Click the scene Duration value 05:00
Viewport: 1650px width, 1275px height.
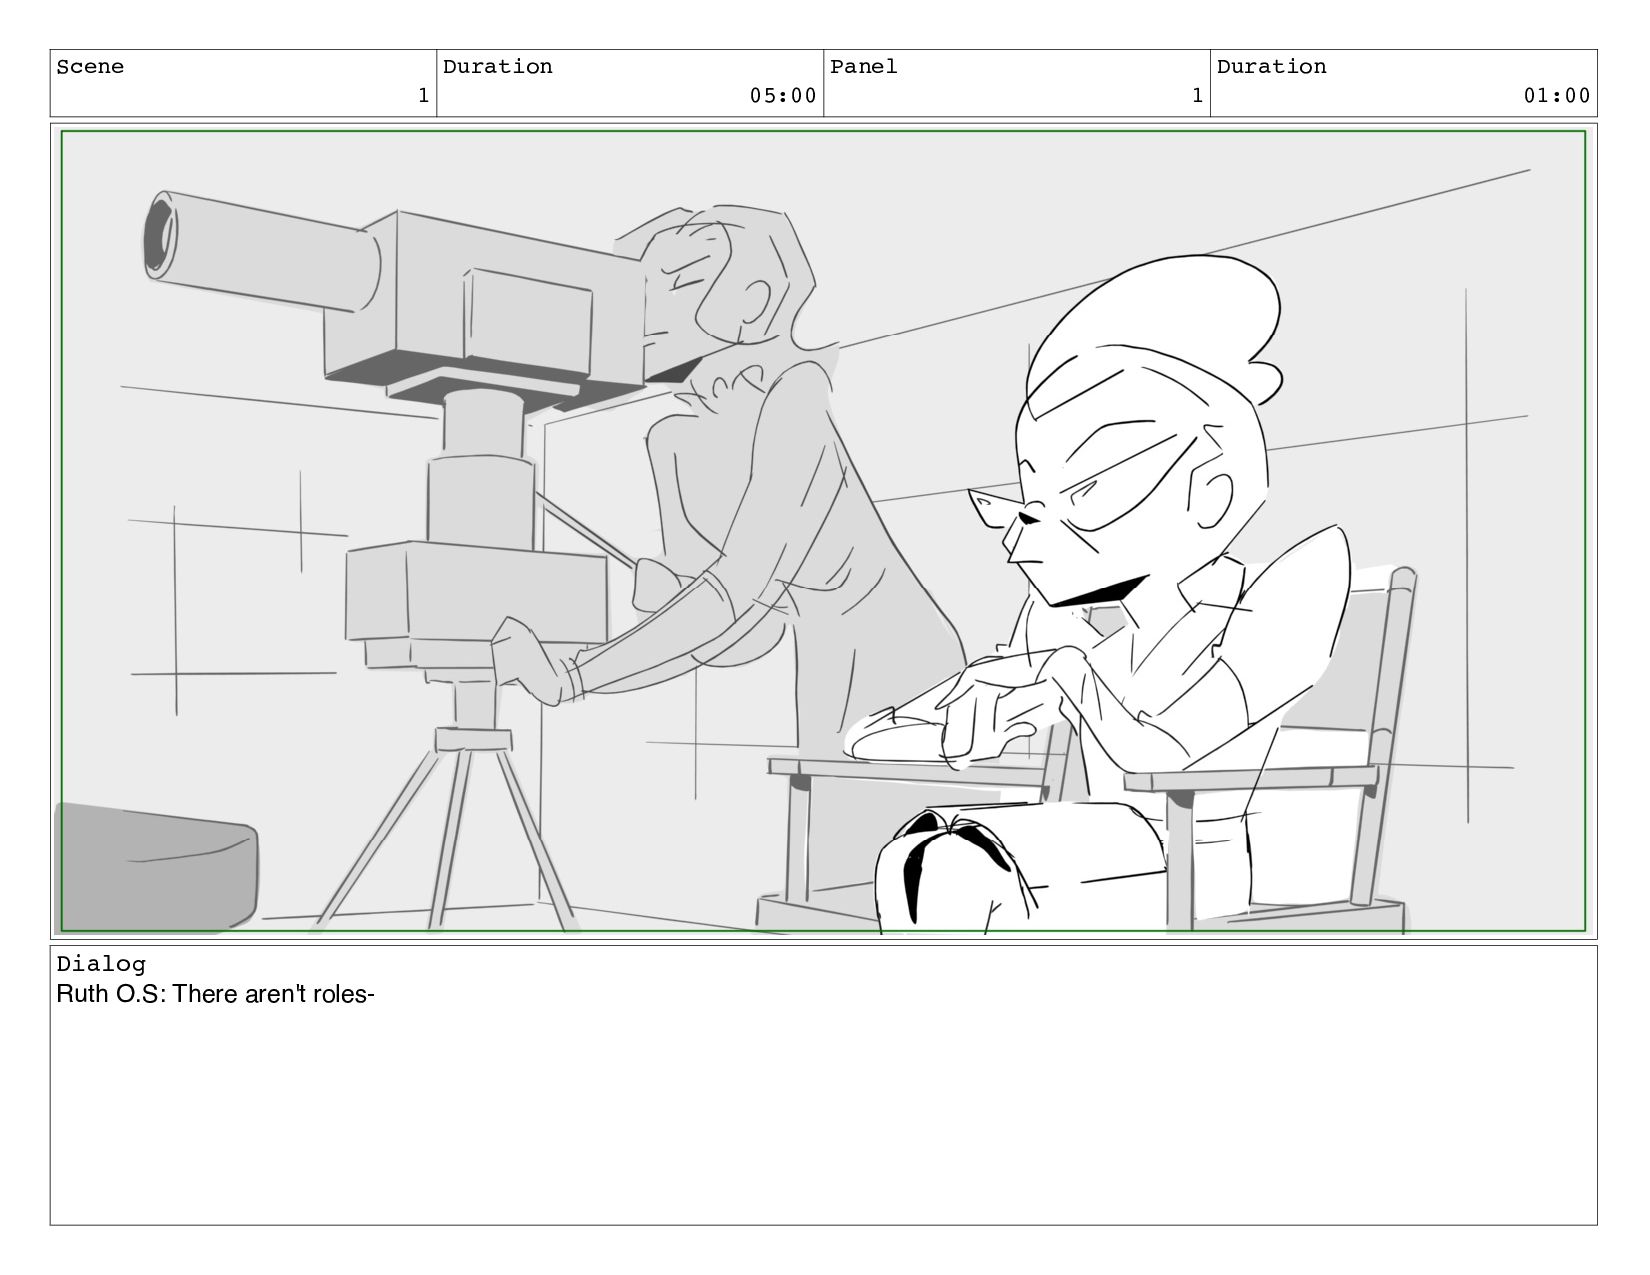pyautogui.click(x=783, y=96)
